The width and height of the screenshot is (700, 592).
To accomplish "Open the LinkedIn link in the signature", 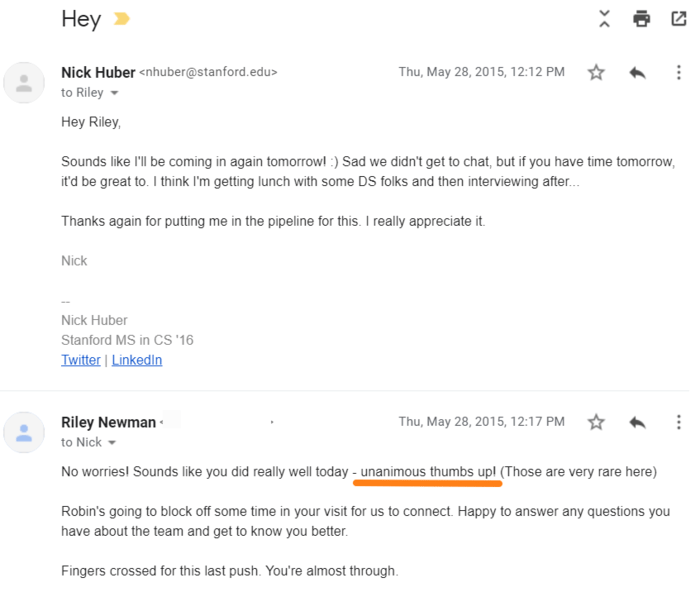I will (137, 360).
